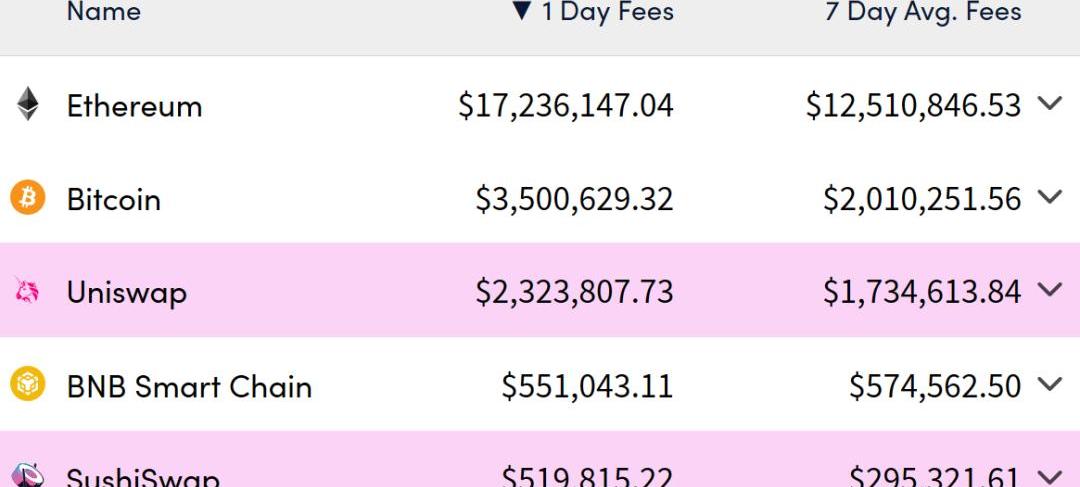1080x487 pixels.
Task: Click the orange Bitcoin logo icon
Action: coord(28,198)
